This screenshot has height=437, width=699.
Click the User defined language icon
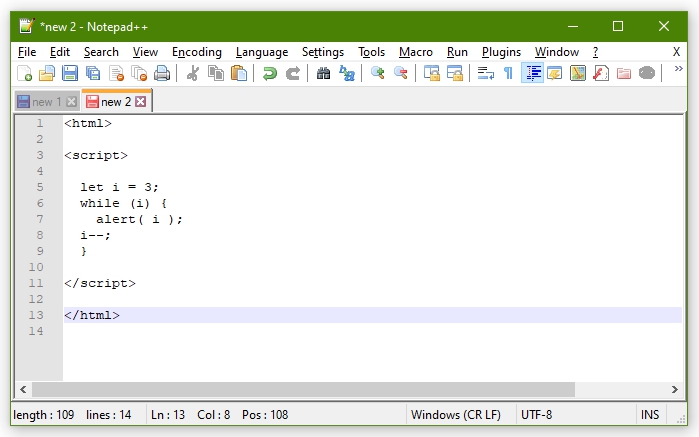(555, 73)
